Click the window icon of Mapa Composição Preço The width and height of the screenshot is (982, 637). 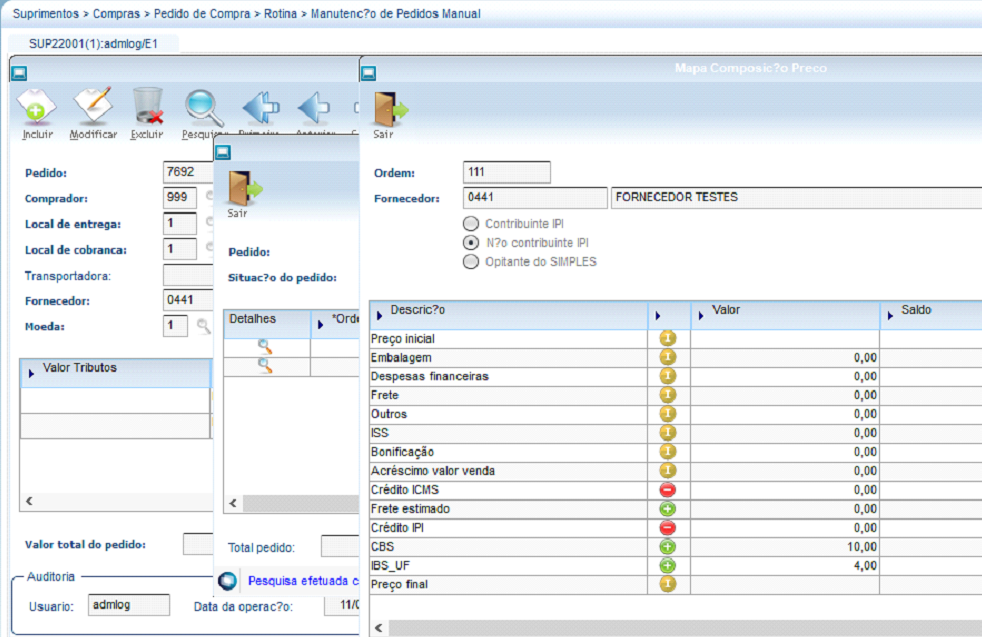[368, 73]
